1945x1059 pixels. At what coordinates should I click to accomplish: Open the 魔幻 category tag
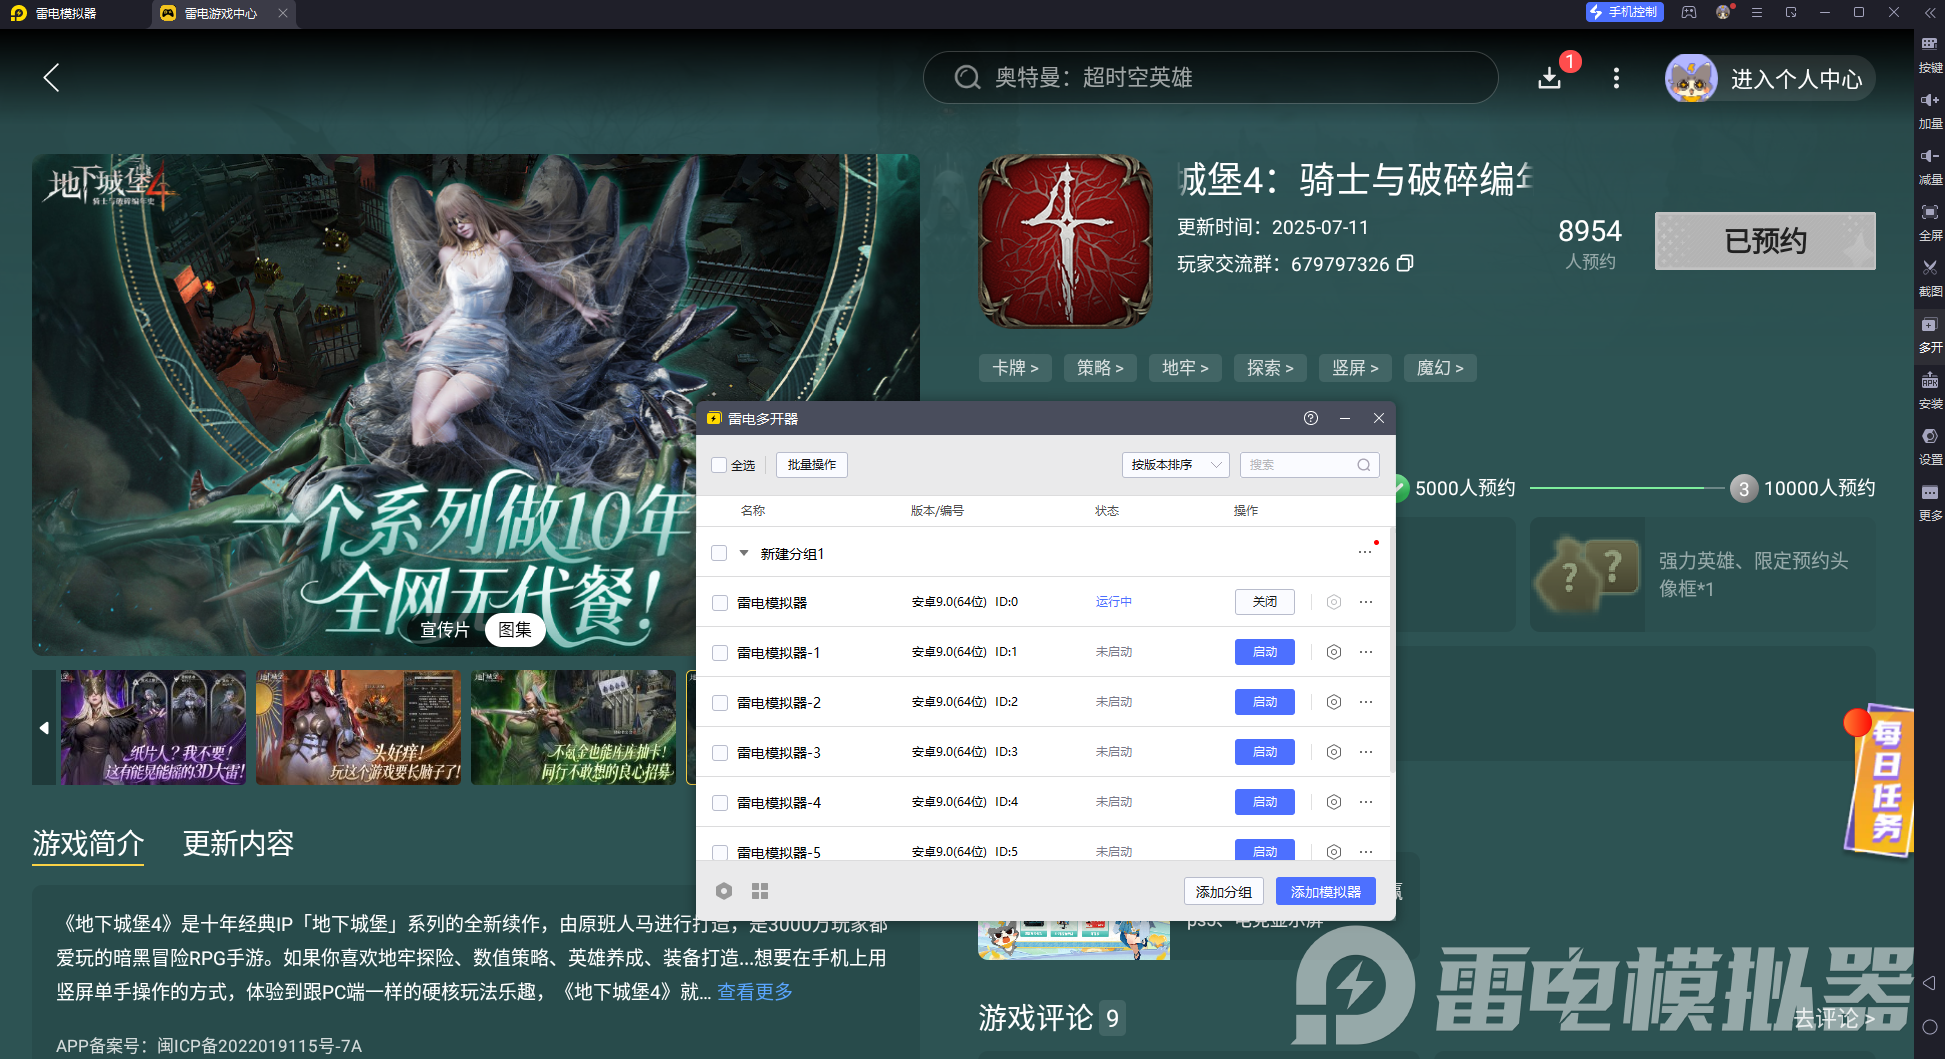(x=1440, y=368)
